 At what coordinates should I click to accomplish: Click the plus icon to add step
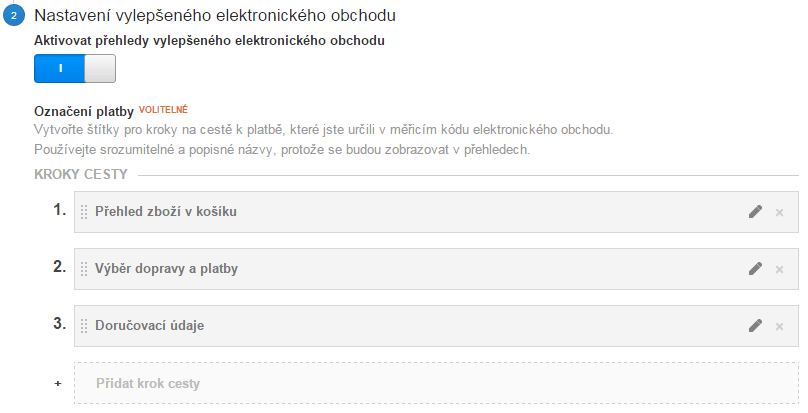click(x=58, y=384)
